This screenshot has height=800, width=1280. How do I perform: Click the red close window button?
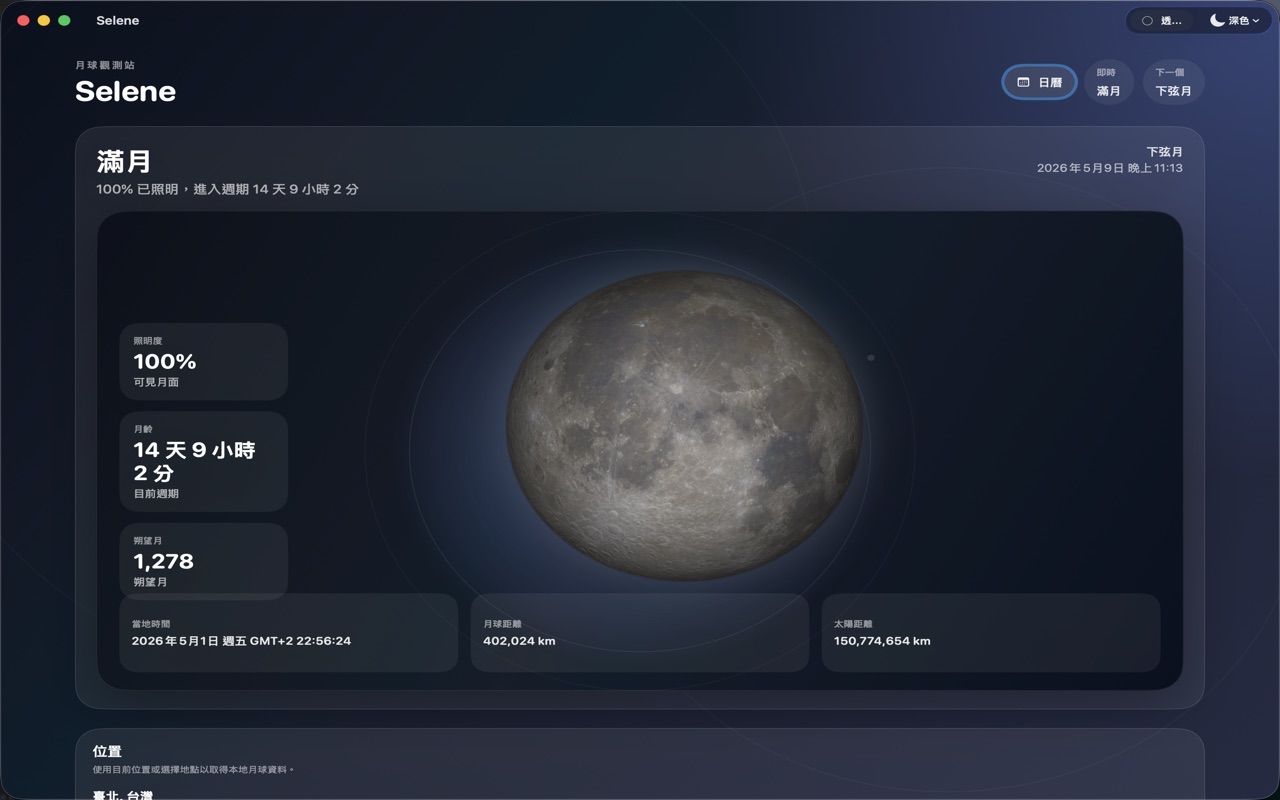click(24, 20)
